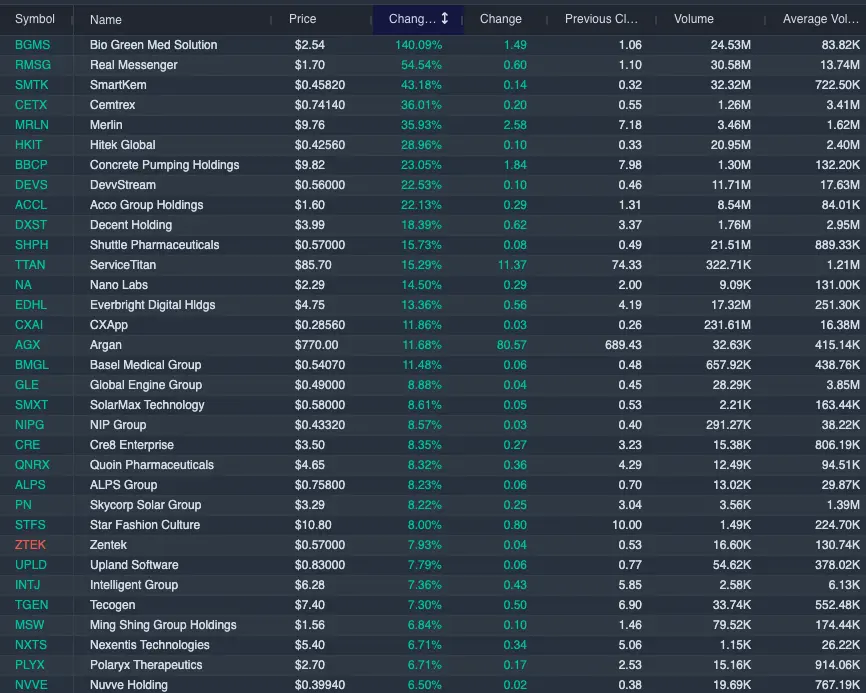The height and width of the screenshot is (693, 866).
Task: Open the BBCP ticker symbol link
Action: pos(31,165)
